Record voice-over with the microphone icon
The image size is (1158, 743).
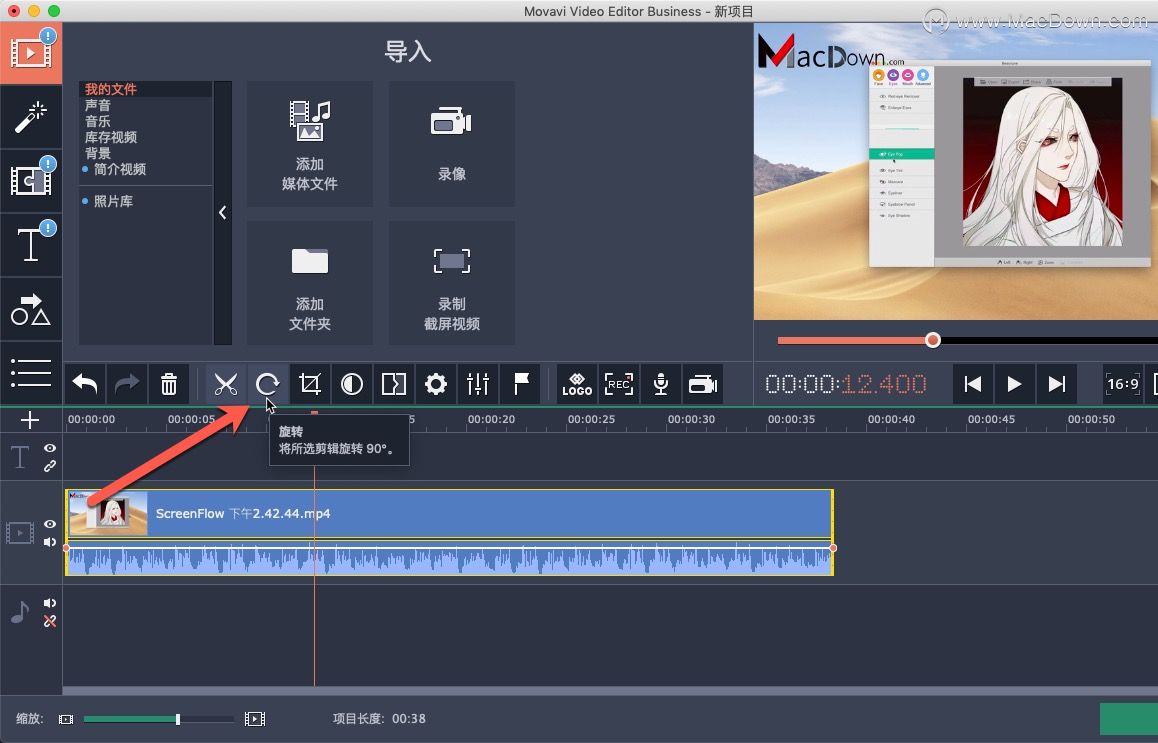pyautogui.click(x=661, y=384)
